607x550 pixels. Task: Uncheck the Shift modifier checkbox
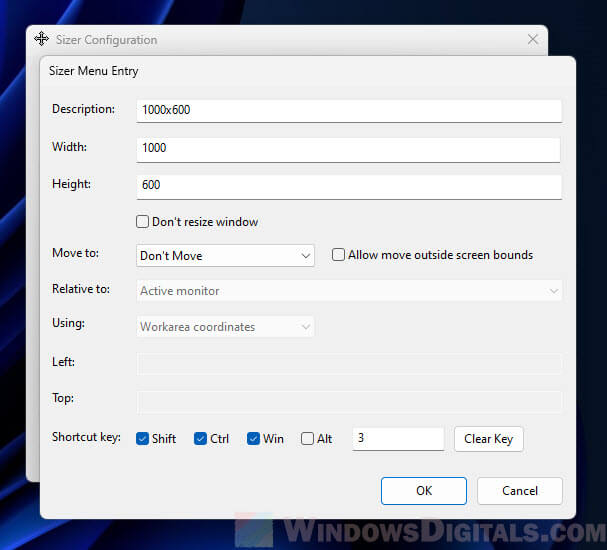tap(143, 439)
